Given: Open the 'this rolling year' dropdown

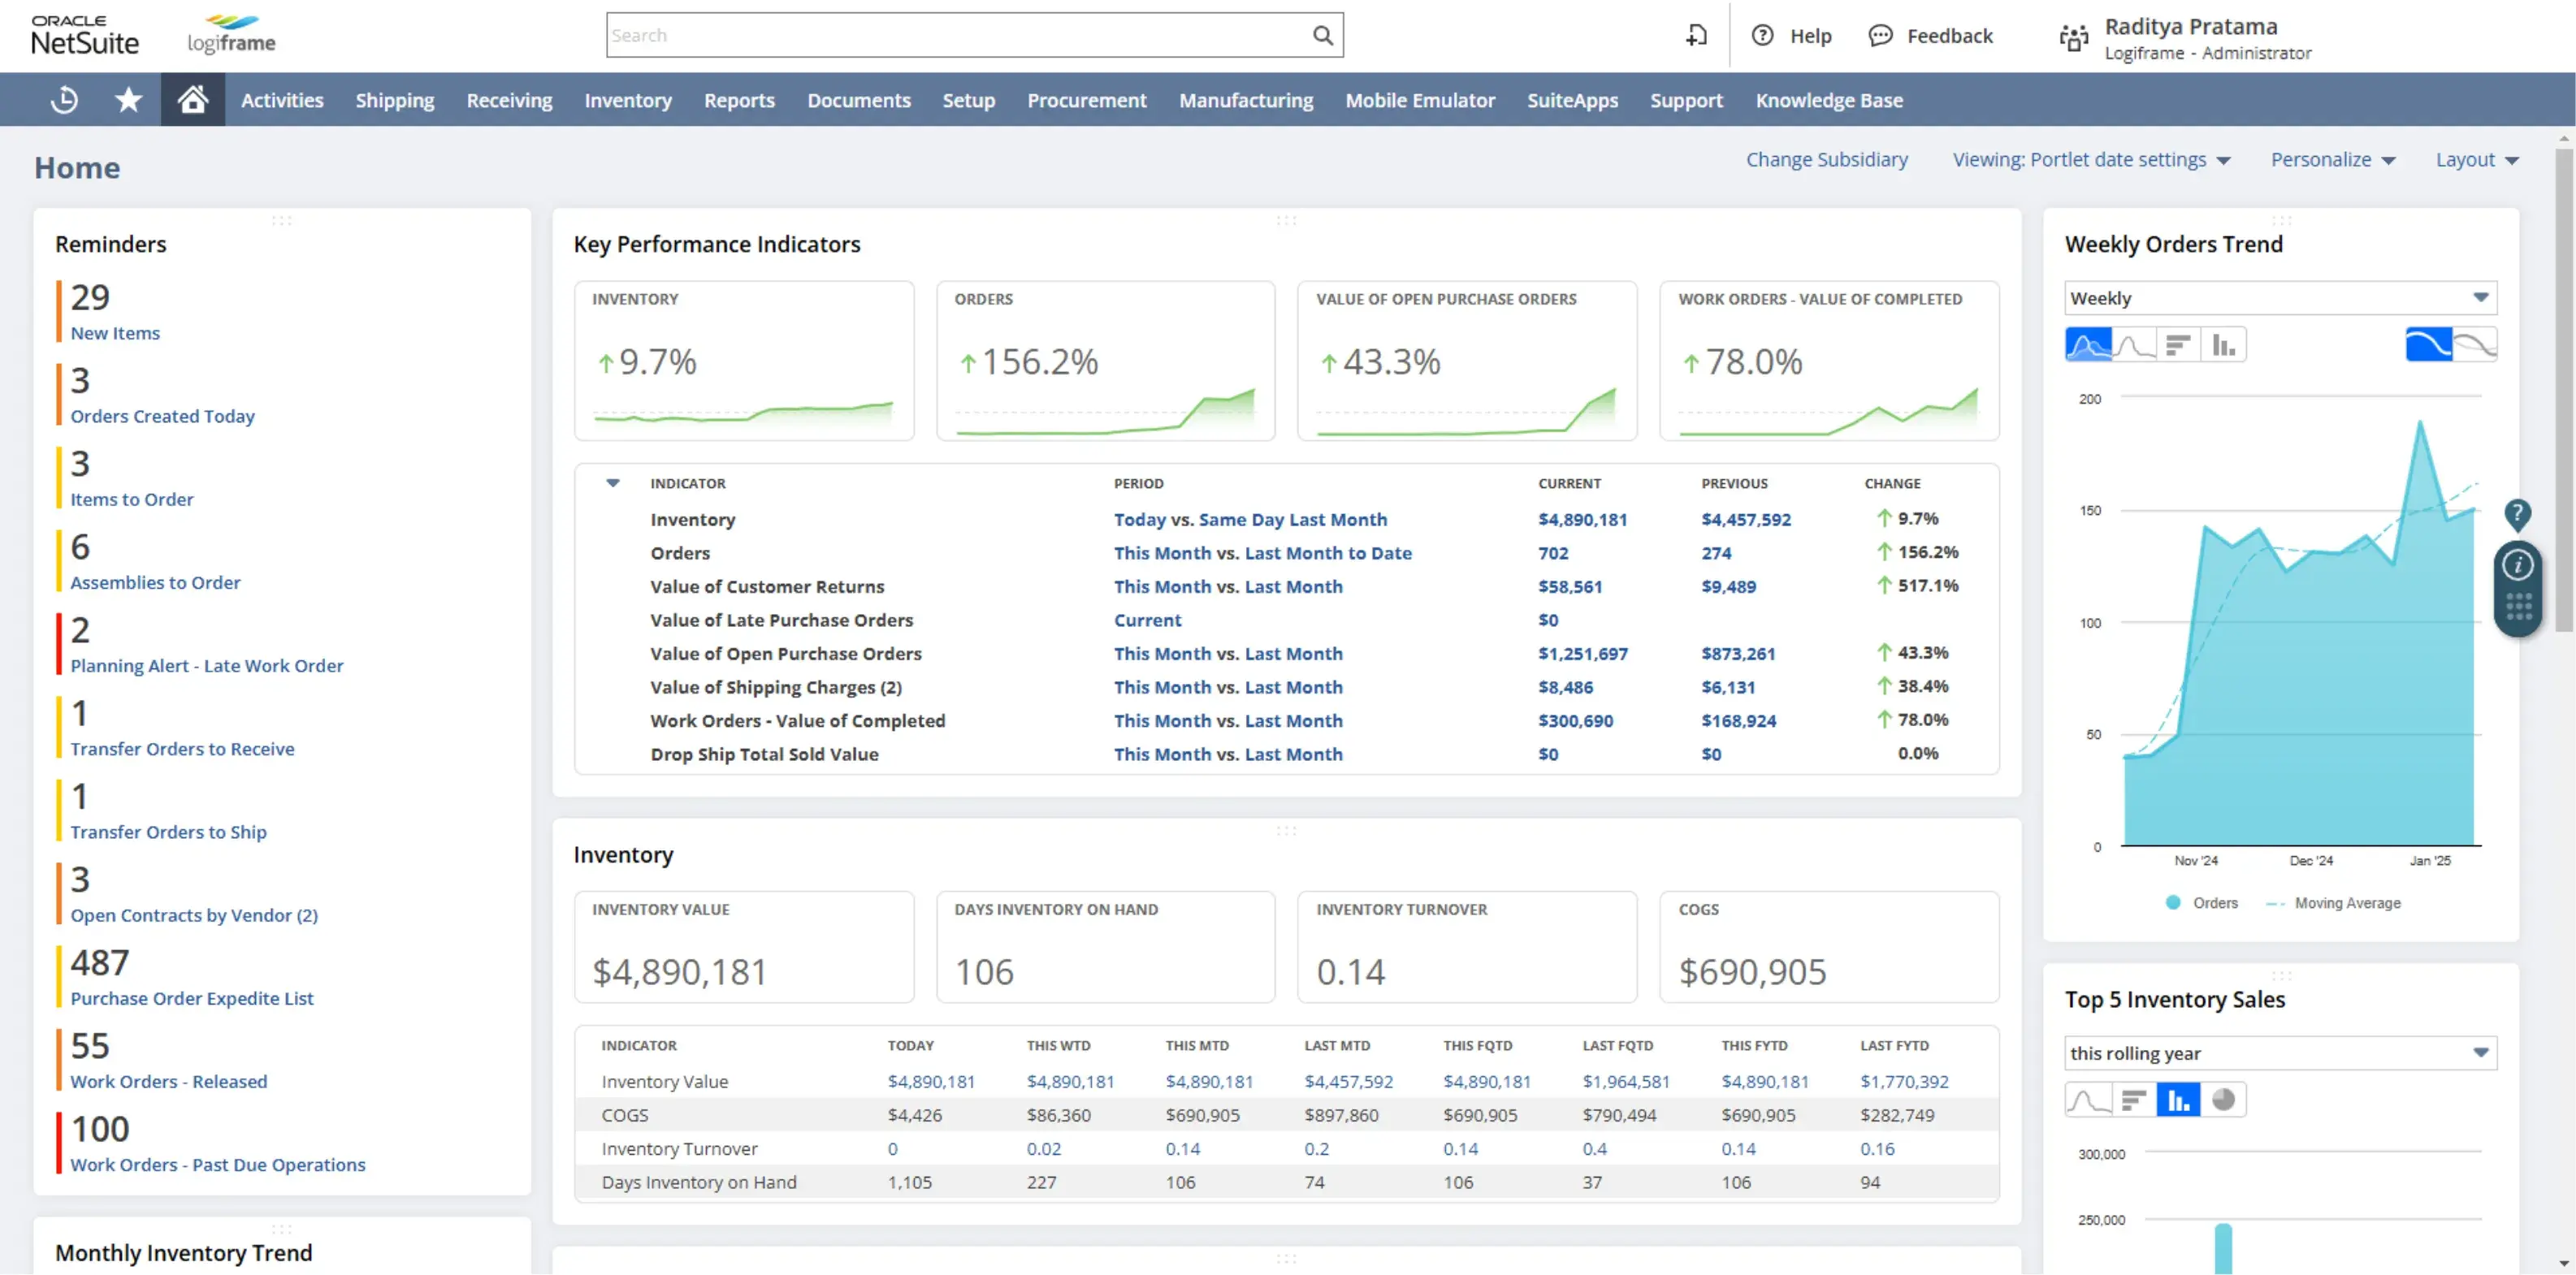Looking at the screenshot, I should [2280, 1053].
